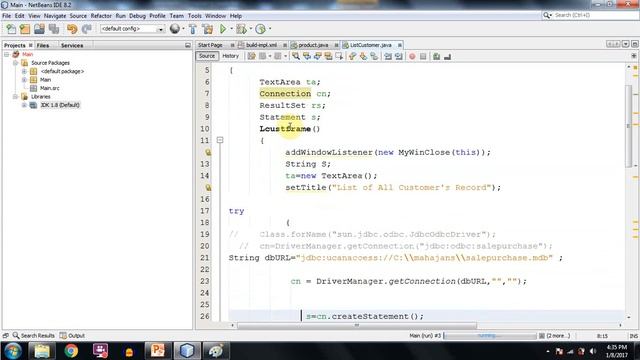Open the Debug menu
Image resolution: width=640 pixels, height=360 pixels.
tap(137, 16)
